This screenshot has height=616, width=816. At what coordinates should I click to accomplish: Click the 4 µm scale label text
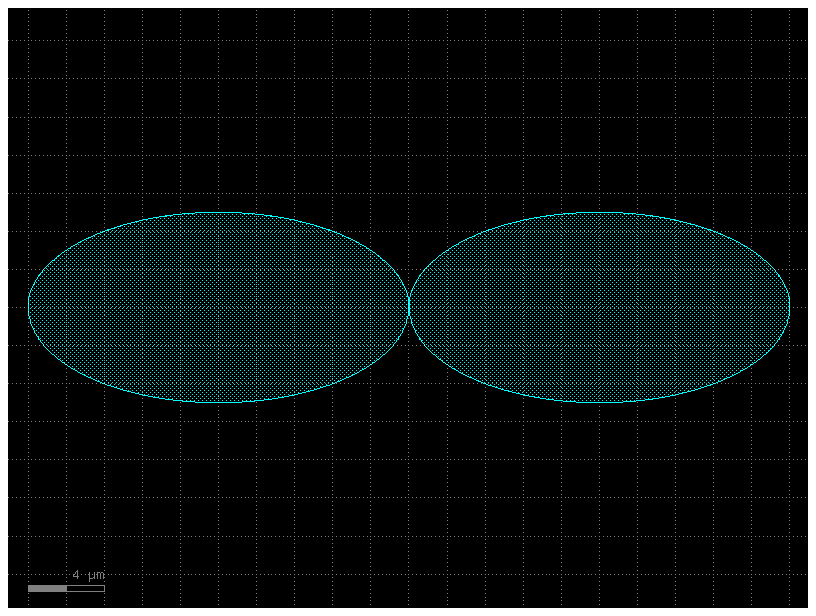(88, 574)
